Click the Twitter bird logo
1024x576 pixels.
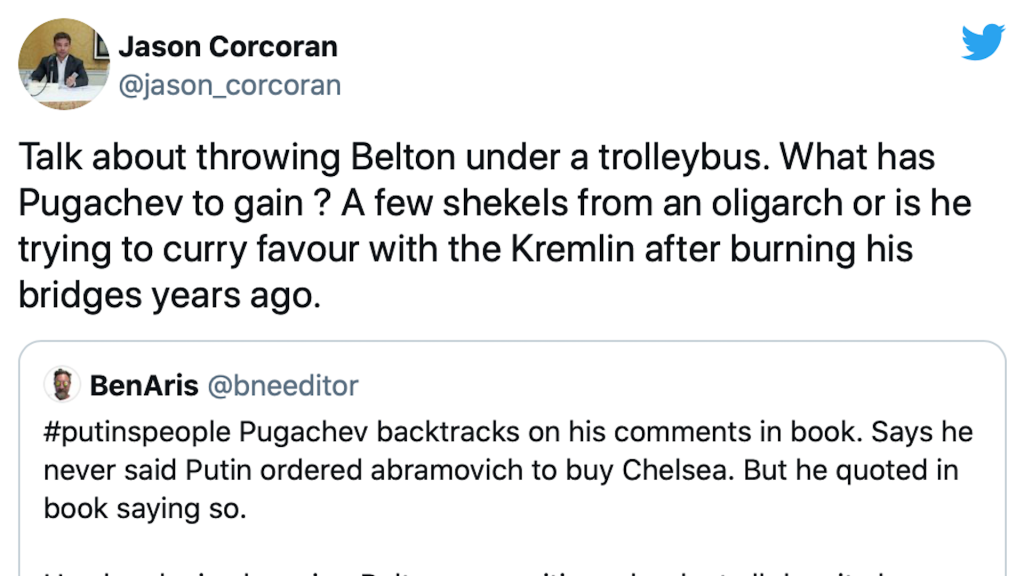982,42
